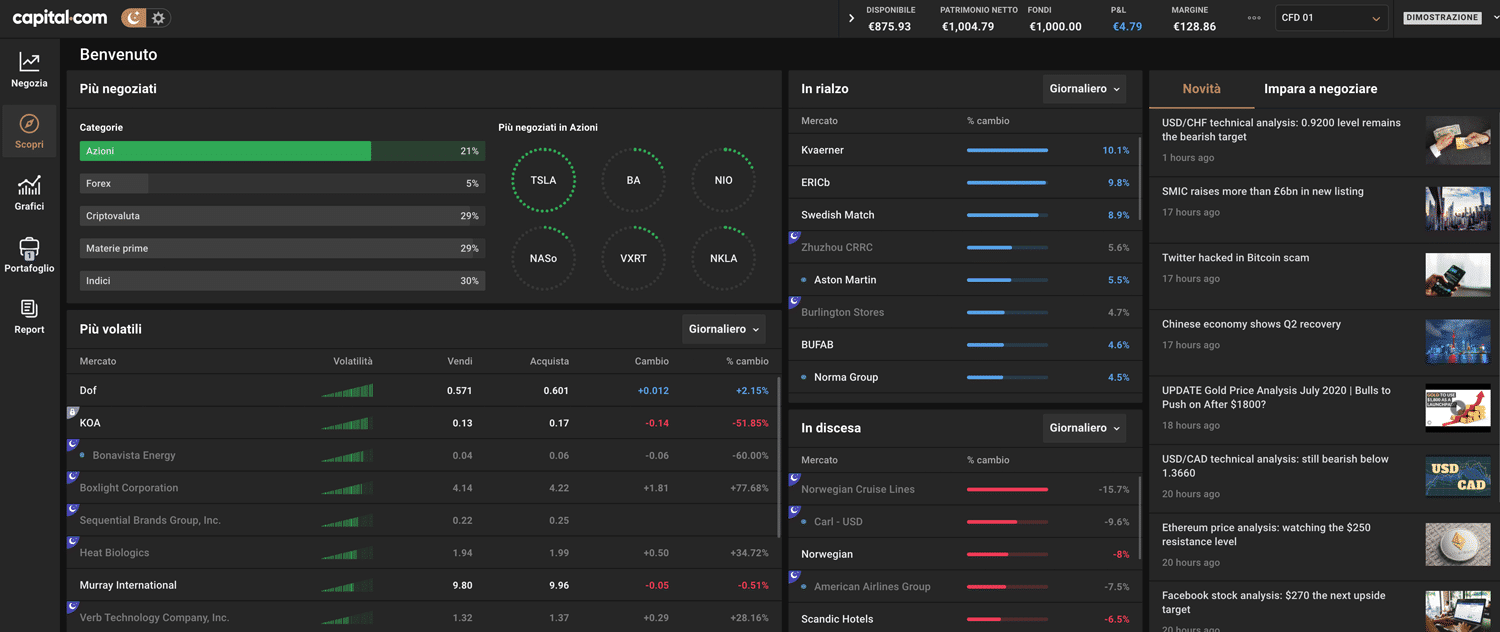Switch to the Impara a negoziare tab
The height and width of the screenshot is (632, 1500).
coord(1320,89)
